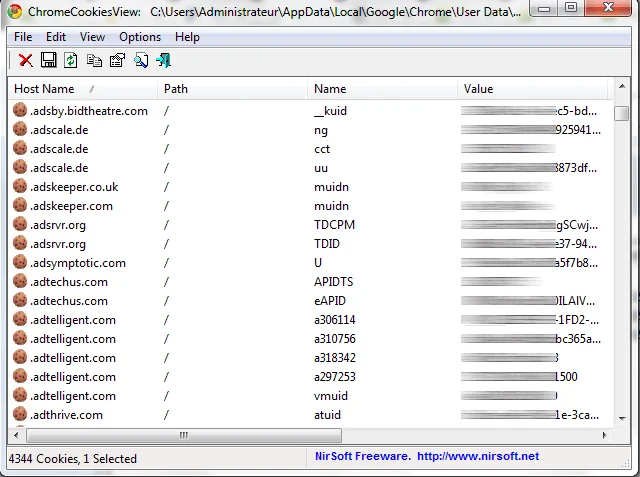The width and height of the screenshot is (640, 477).
Task: Select the .adthrive.com atuid row
Action: (310, 415)
